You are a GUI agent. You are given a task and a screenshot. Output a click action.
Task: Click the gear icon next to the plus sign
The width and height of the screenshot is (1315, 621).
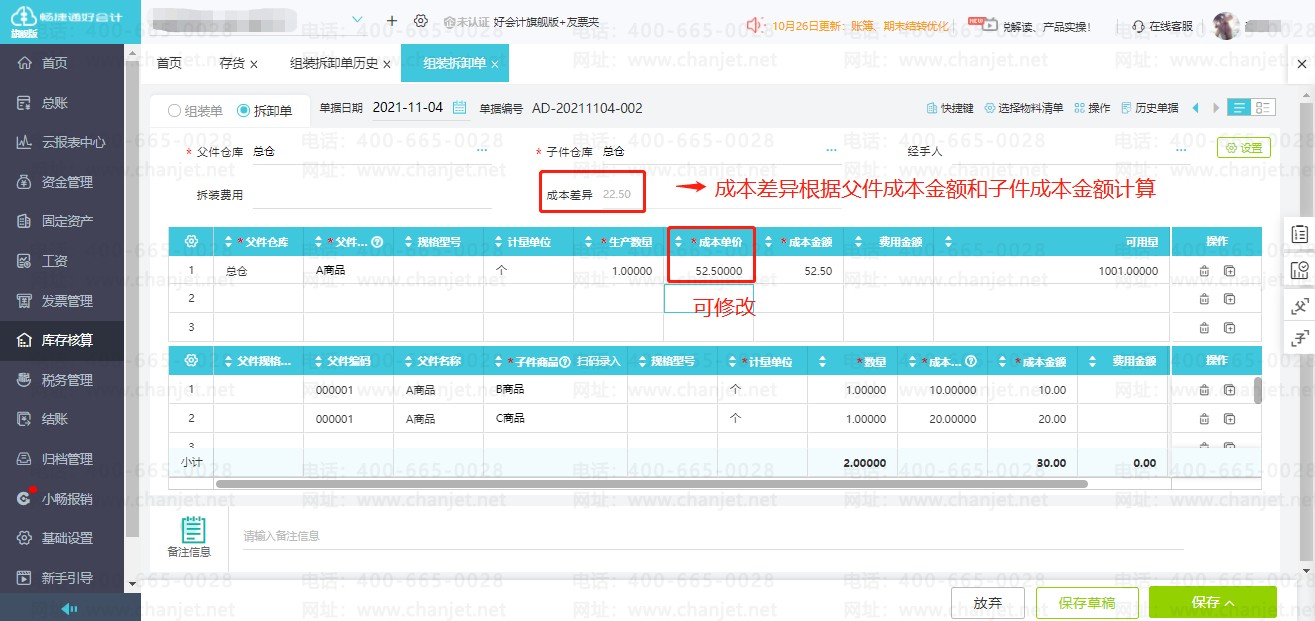421,21
